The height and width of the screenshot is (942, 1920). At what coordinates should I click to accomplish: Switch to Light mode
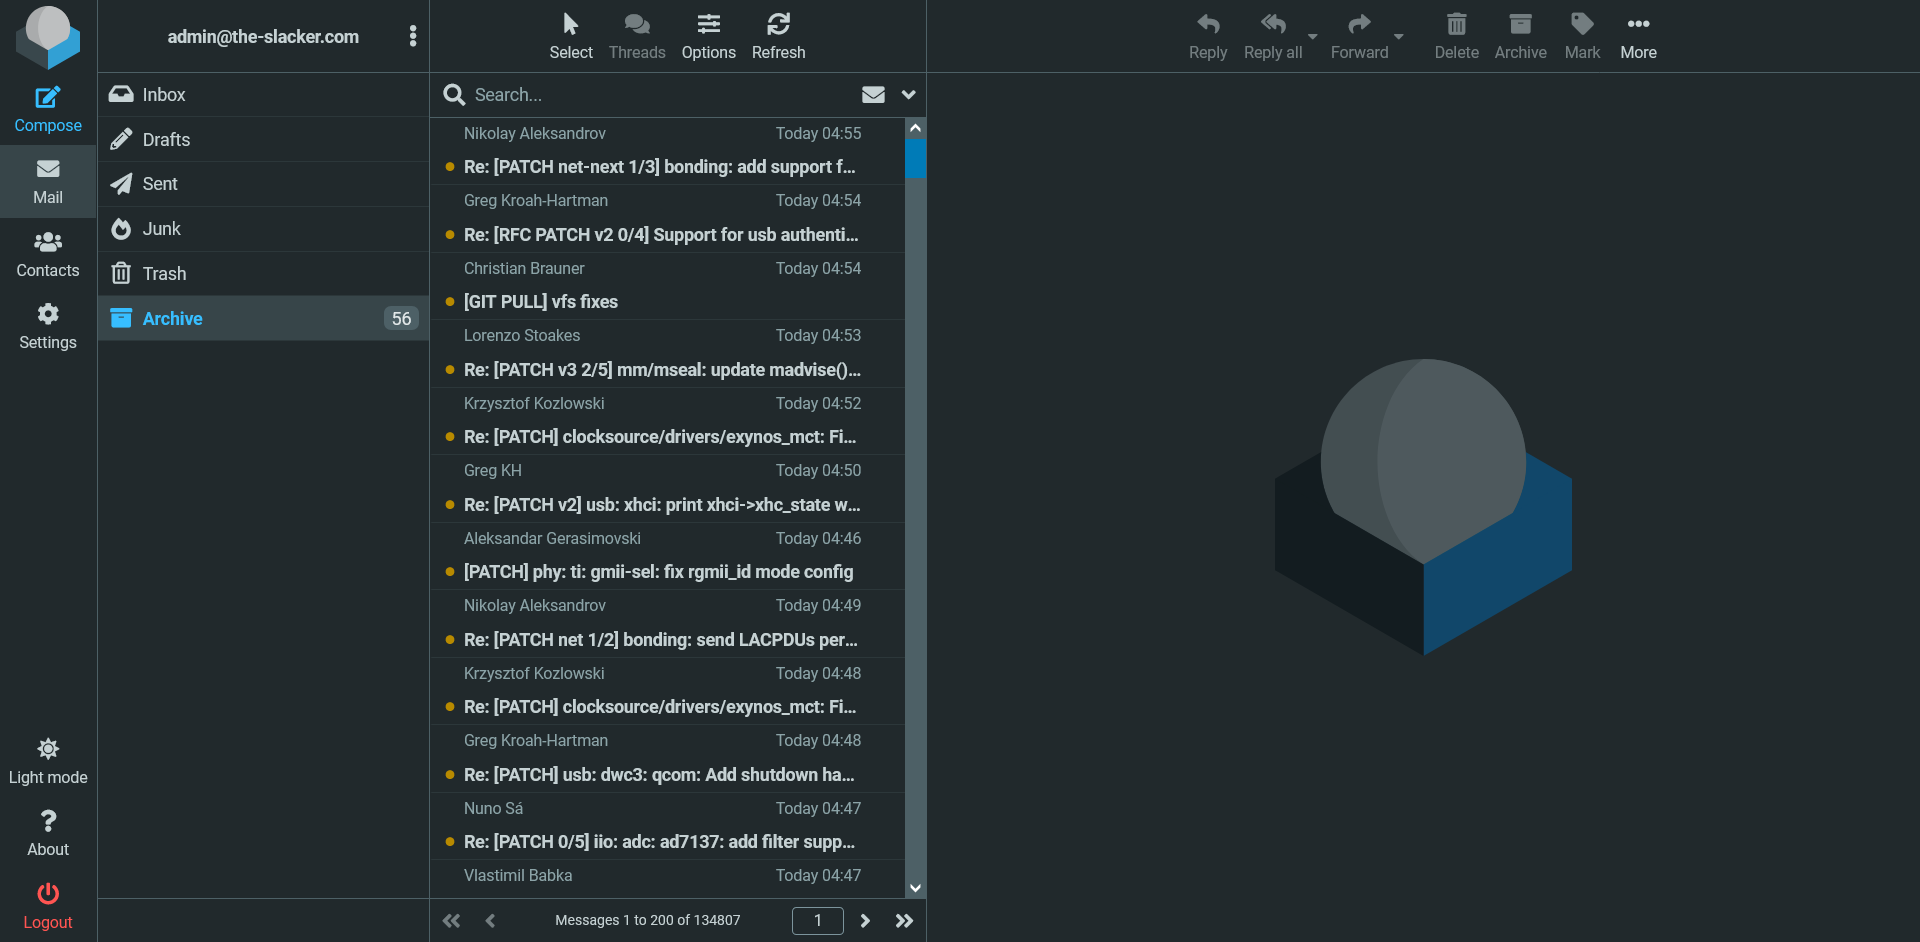tap(47, 760)
